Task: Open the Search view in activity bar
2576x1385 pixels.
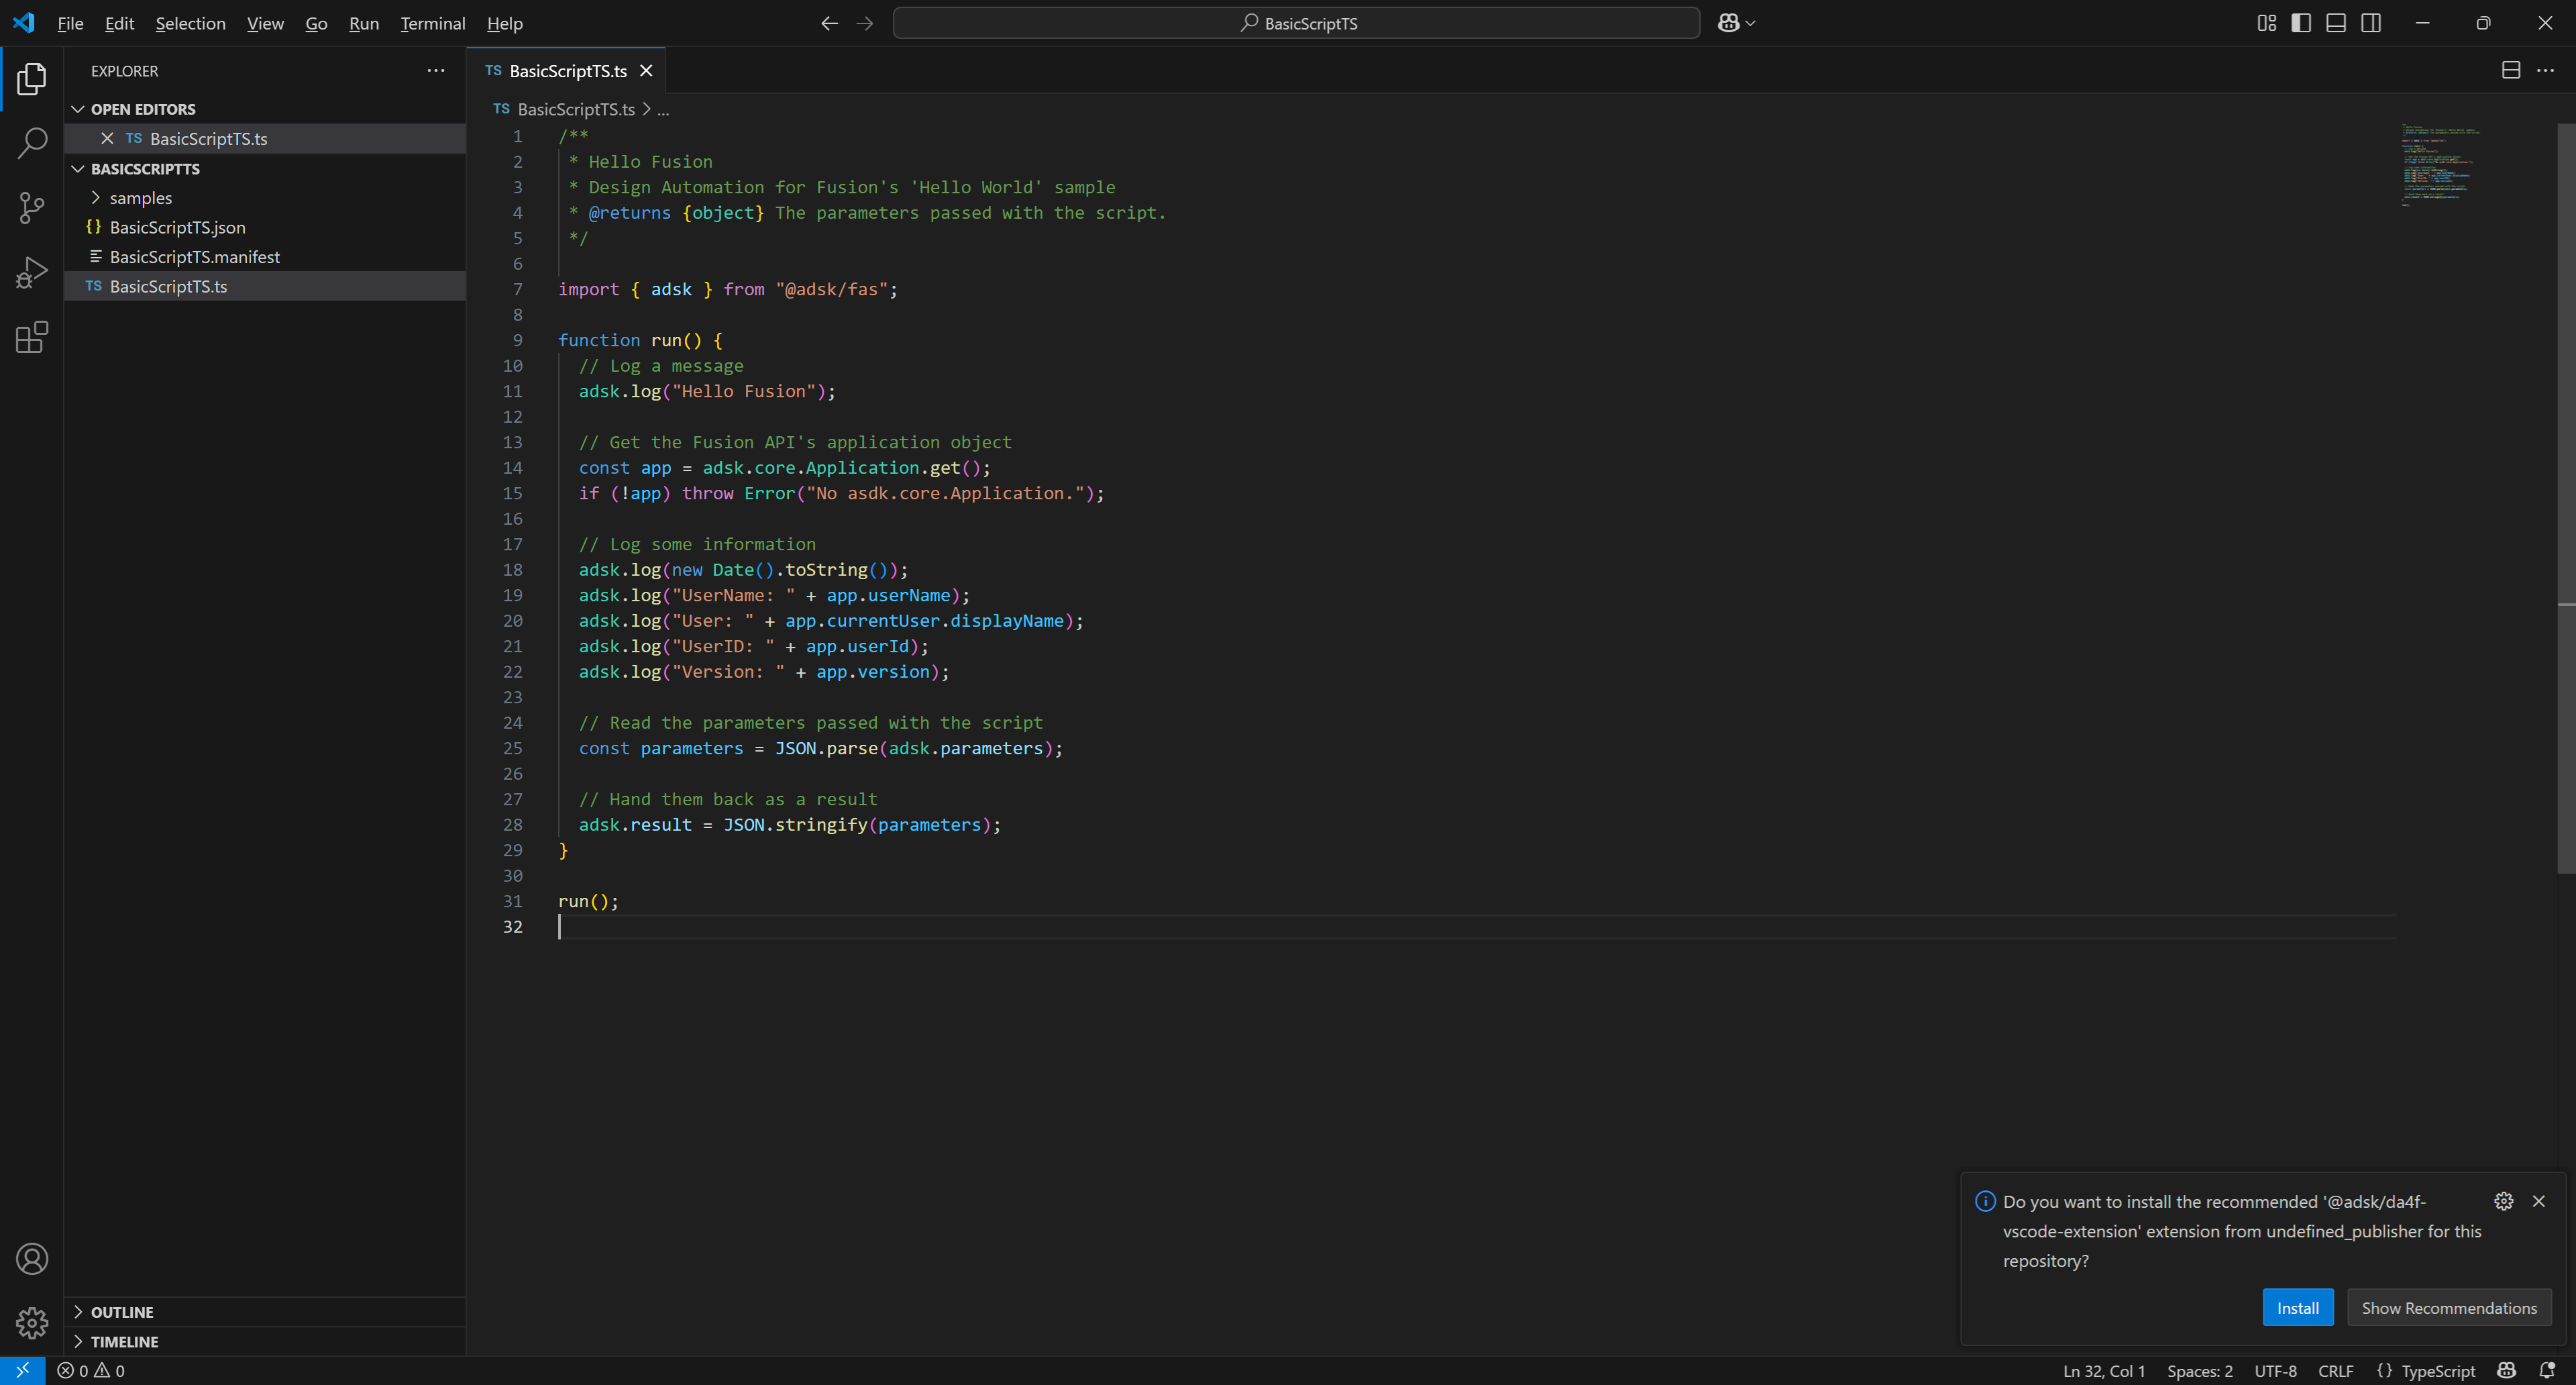Action: click(x=32, y=143)
